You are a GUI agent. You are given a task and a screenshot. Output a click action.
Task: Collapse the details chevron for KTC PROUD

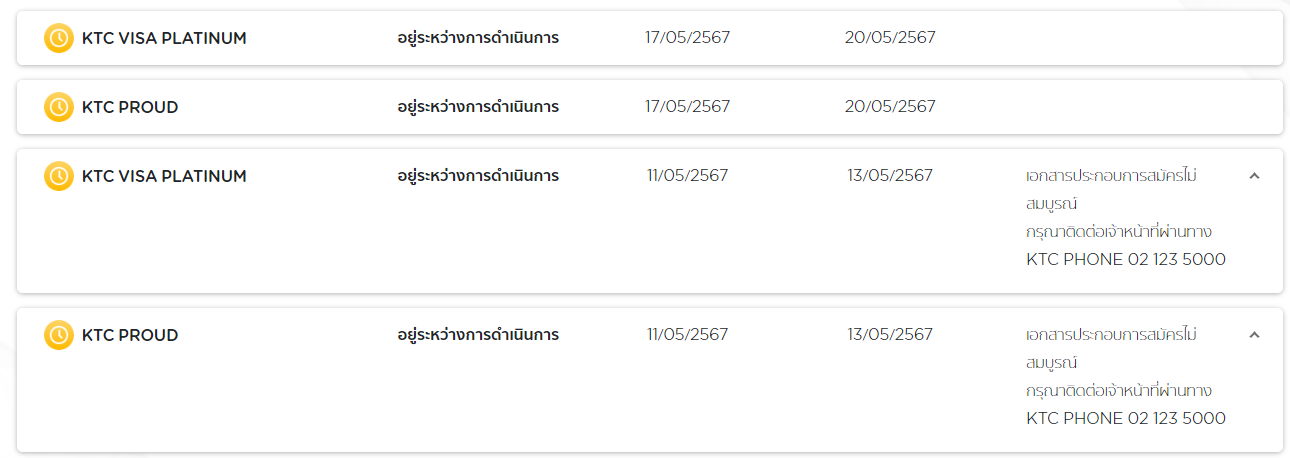(x=1255, y=335)
